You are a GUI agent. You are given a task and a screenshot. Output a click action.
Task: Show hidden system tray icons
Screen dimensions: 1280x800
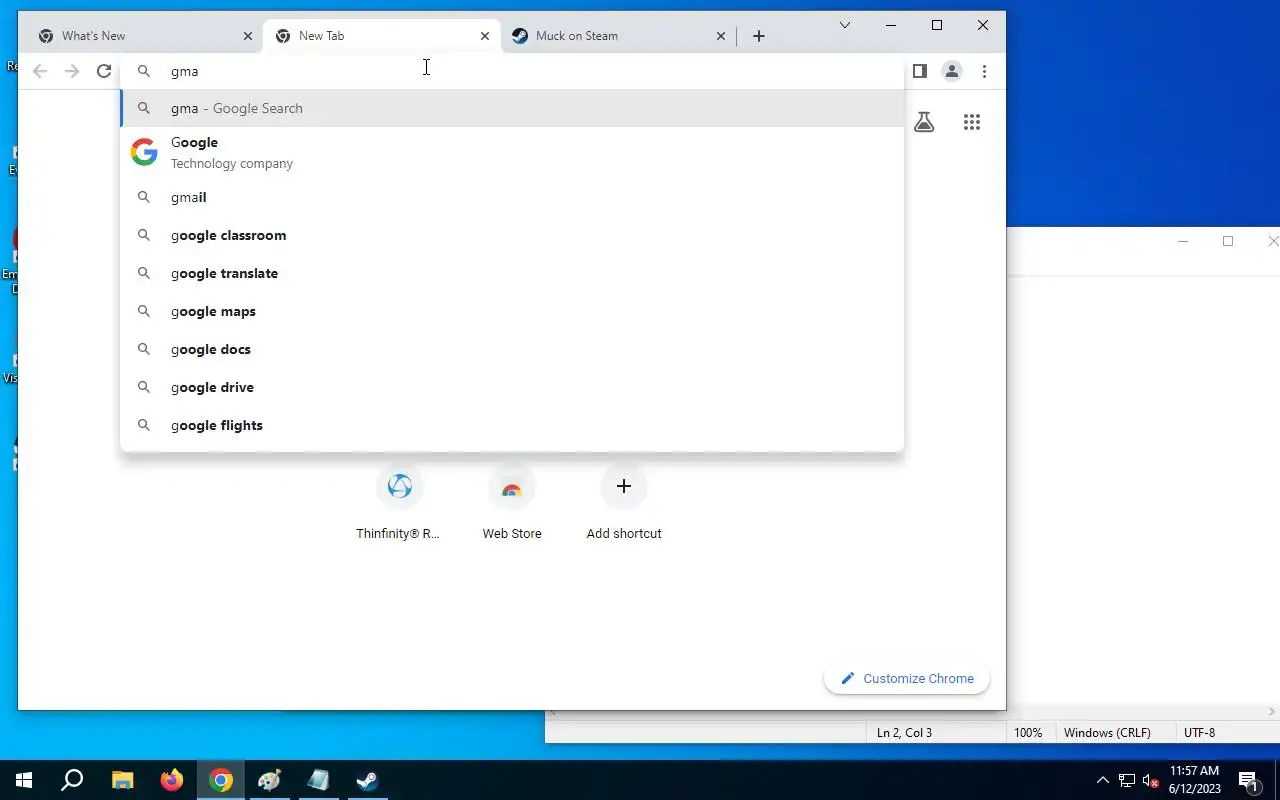point(1103,780)
